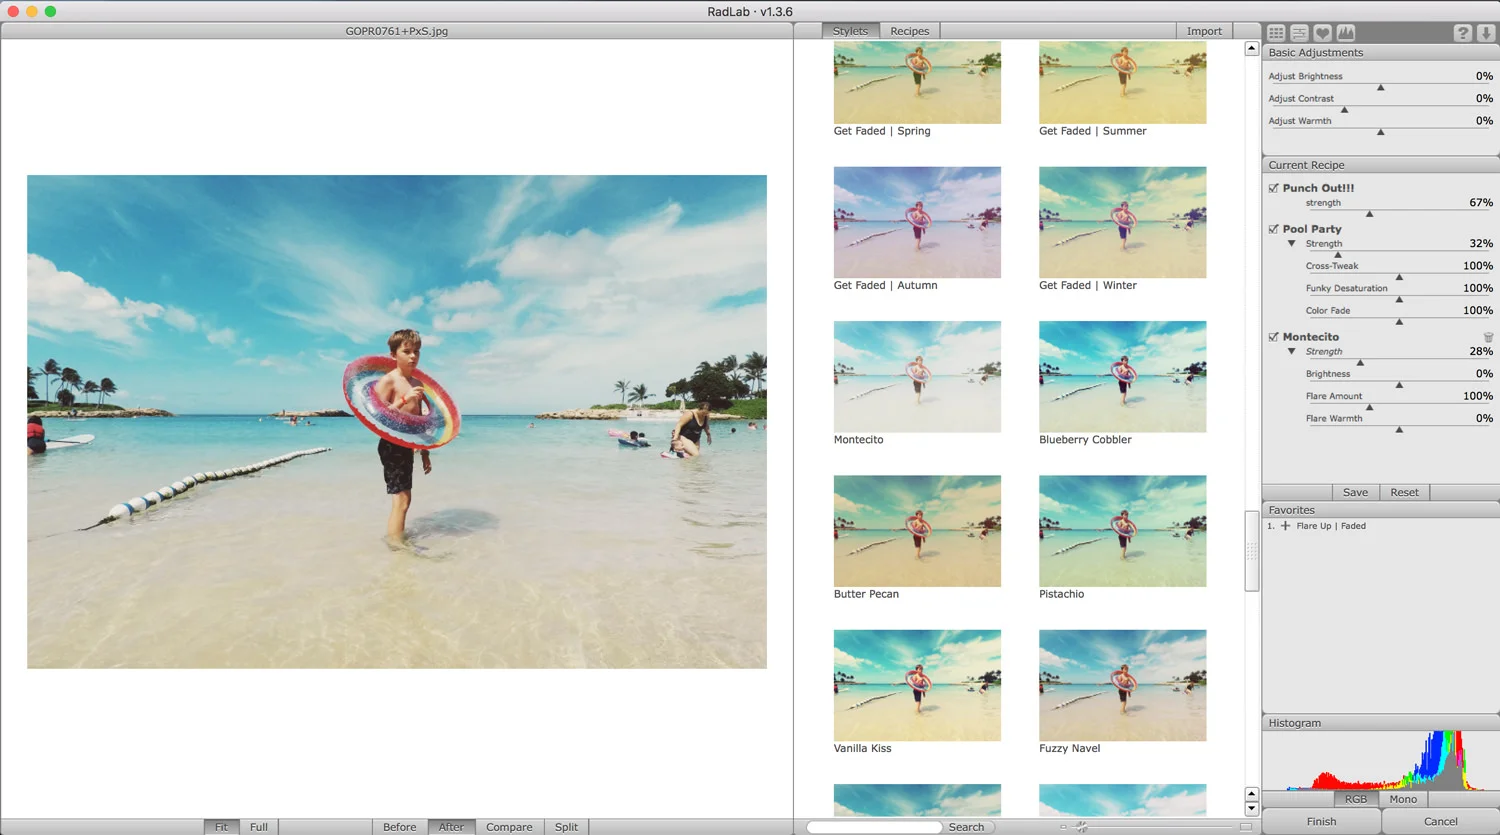This screenshot has width=1500, height=835.
Task: Apply the Vanilla Kiss stylet
Action: click(x=917, y=685)
